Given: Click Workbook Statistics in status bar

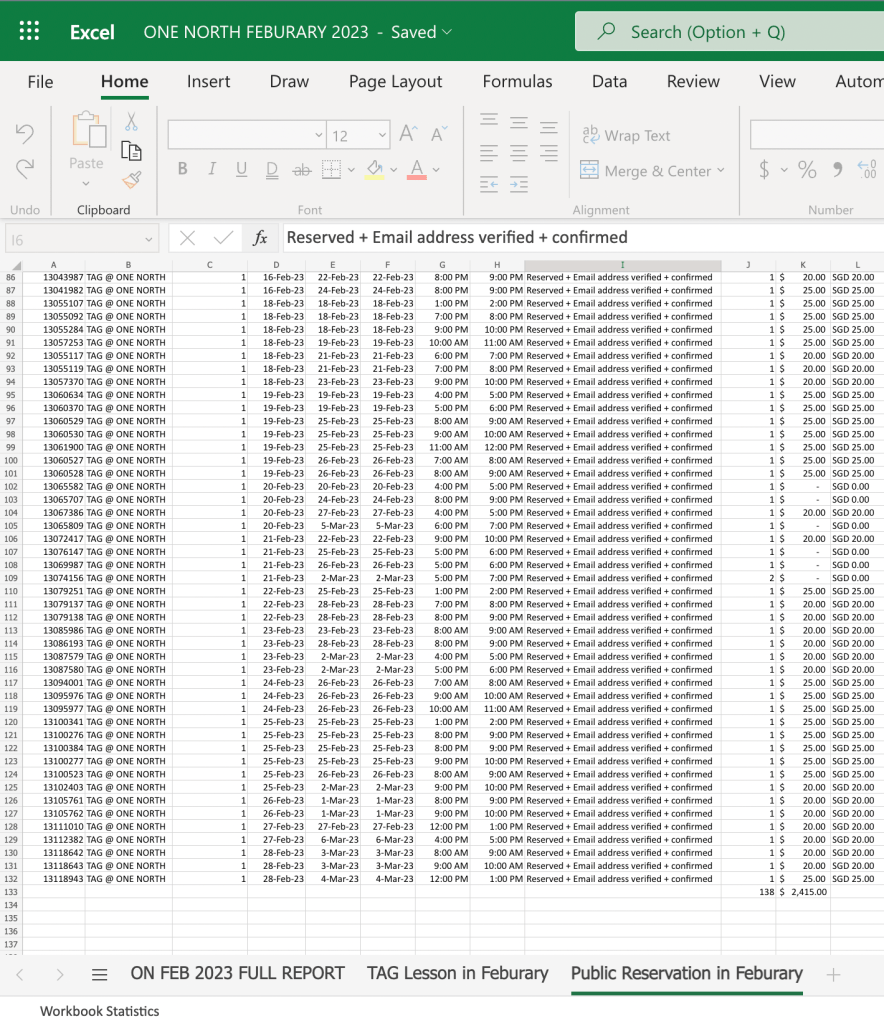Looking at the screenshot, I should [x=99, y=1011].
